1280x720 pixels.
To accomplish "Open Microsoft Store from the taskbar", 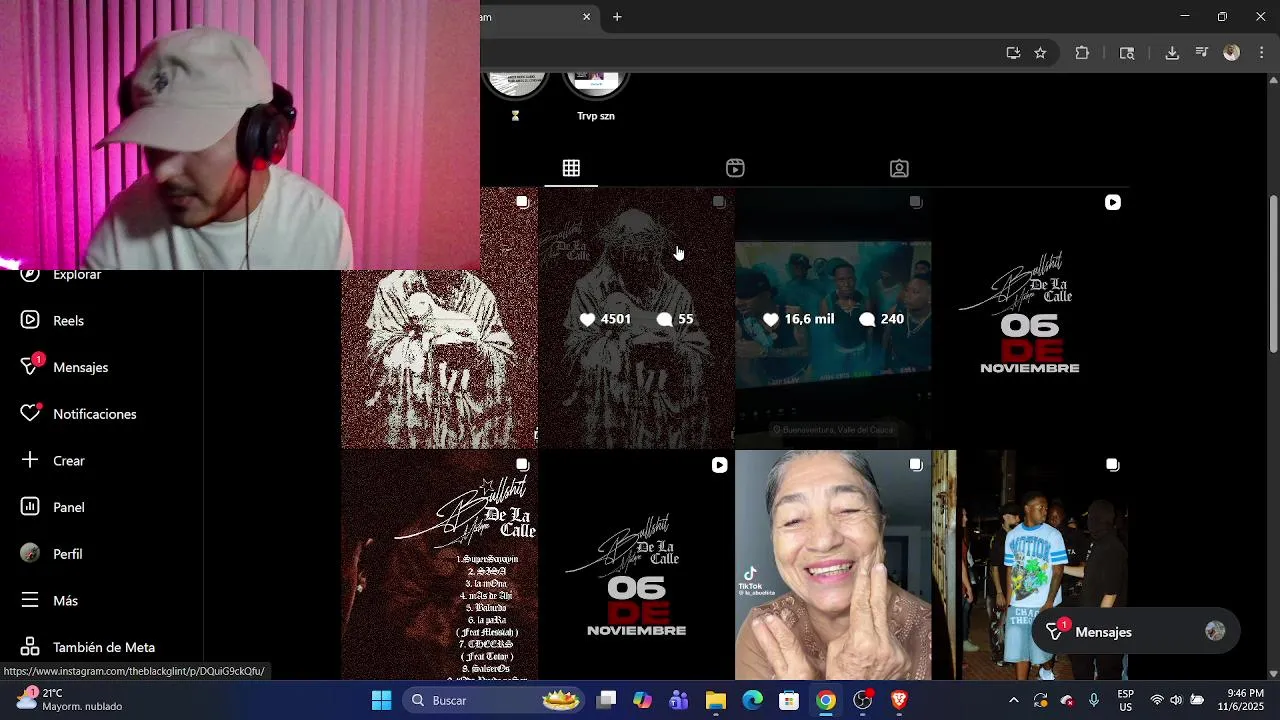I will [x=789, y=700].
